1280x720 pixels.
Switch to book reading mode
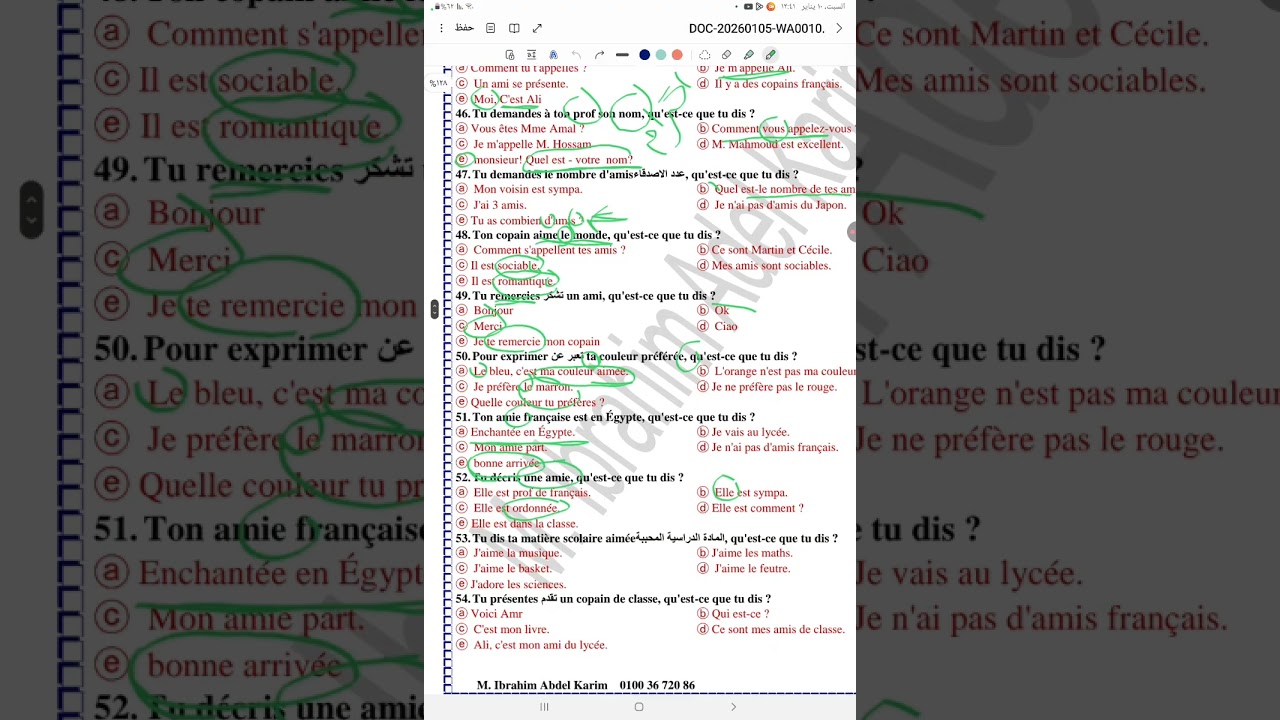click(x=514, y=28)
